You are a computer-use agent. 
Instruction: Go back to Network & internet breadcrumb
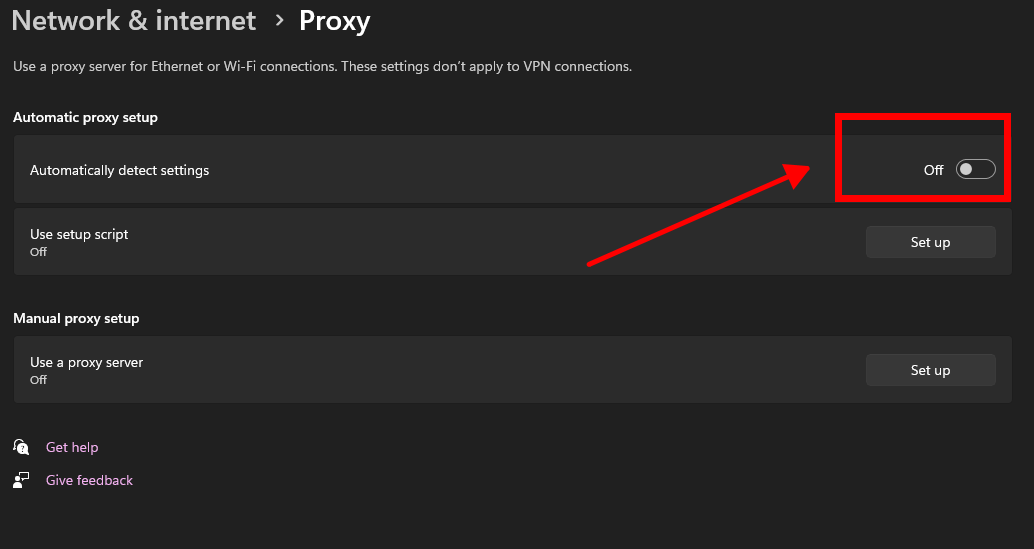point(134,20)
